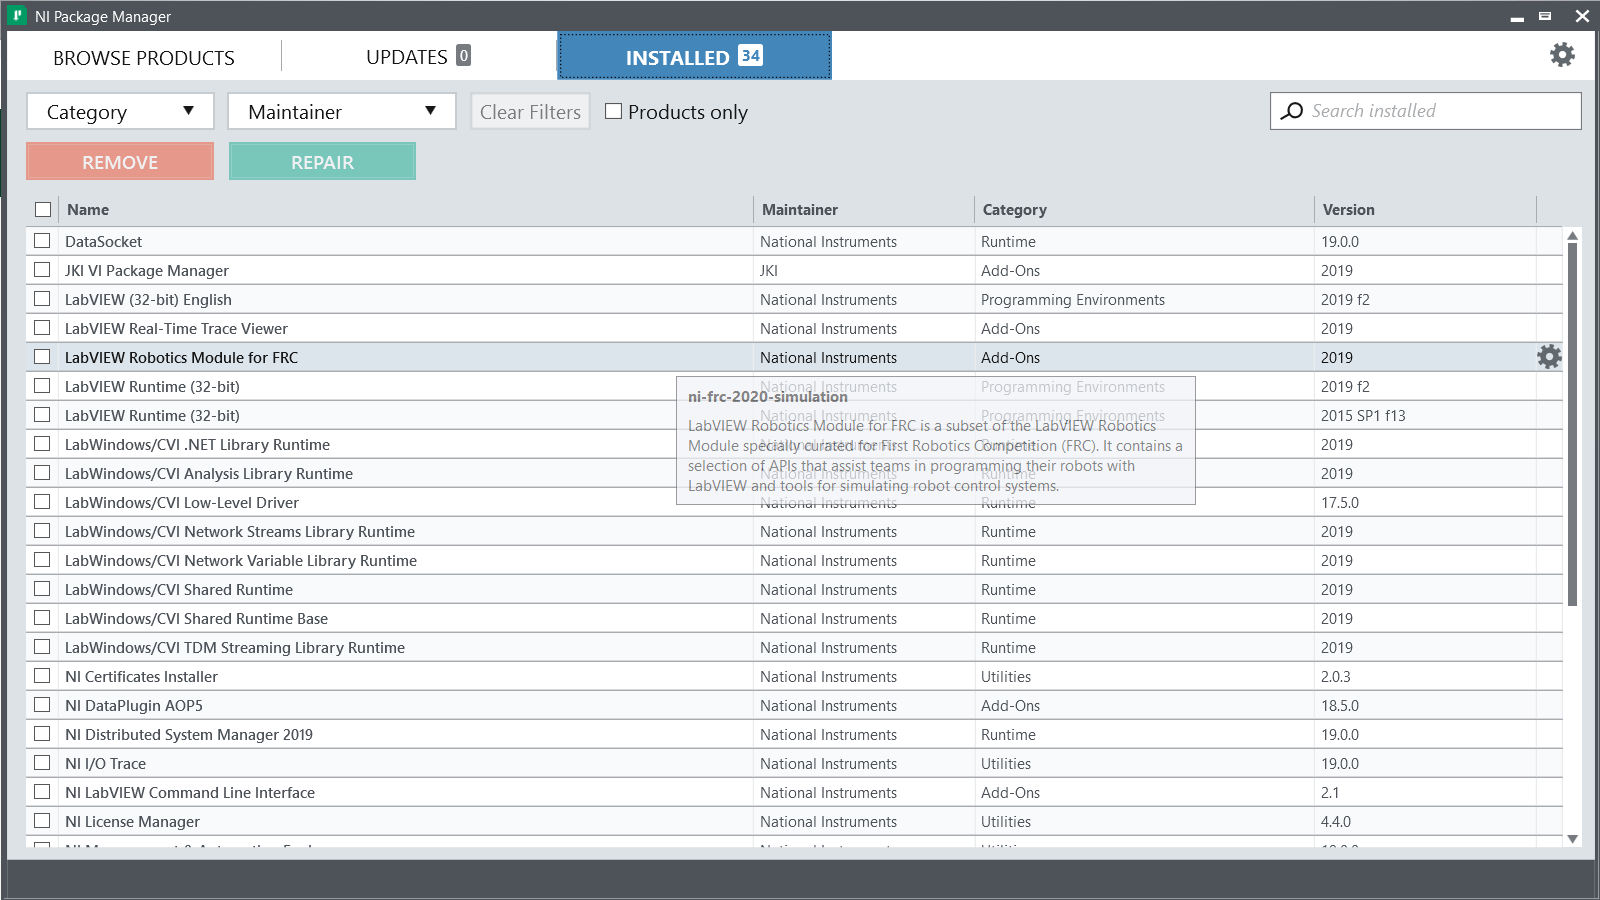Select the LabVIEW (32-bit) English checkbox
This screenshot has height=900, width=1600.
[x=42, y=299]
